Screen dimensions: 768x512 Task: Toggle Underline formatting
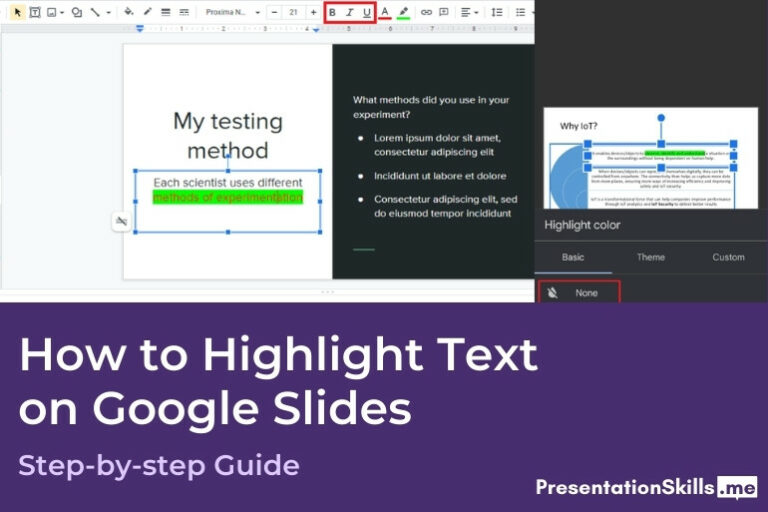pos(366,13)
